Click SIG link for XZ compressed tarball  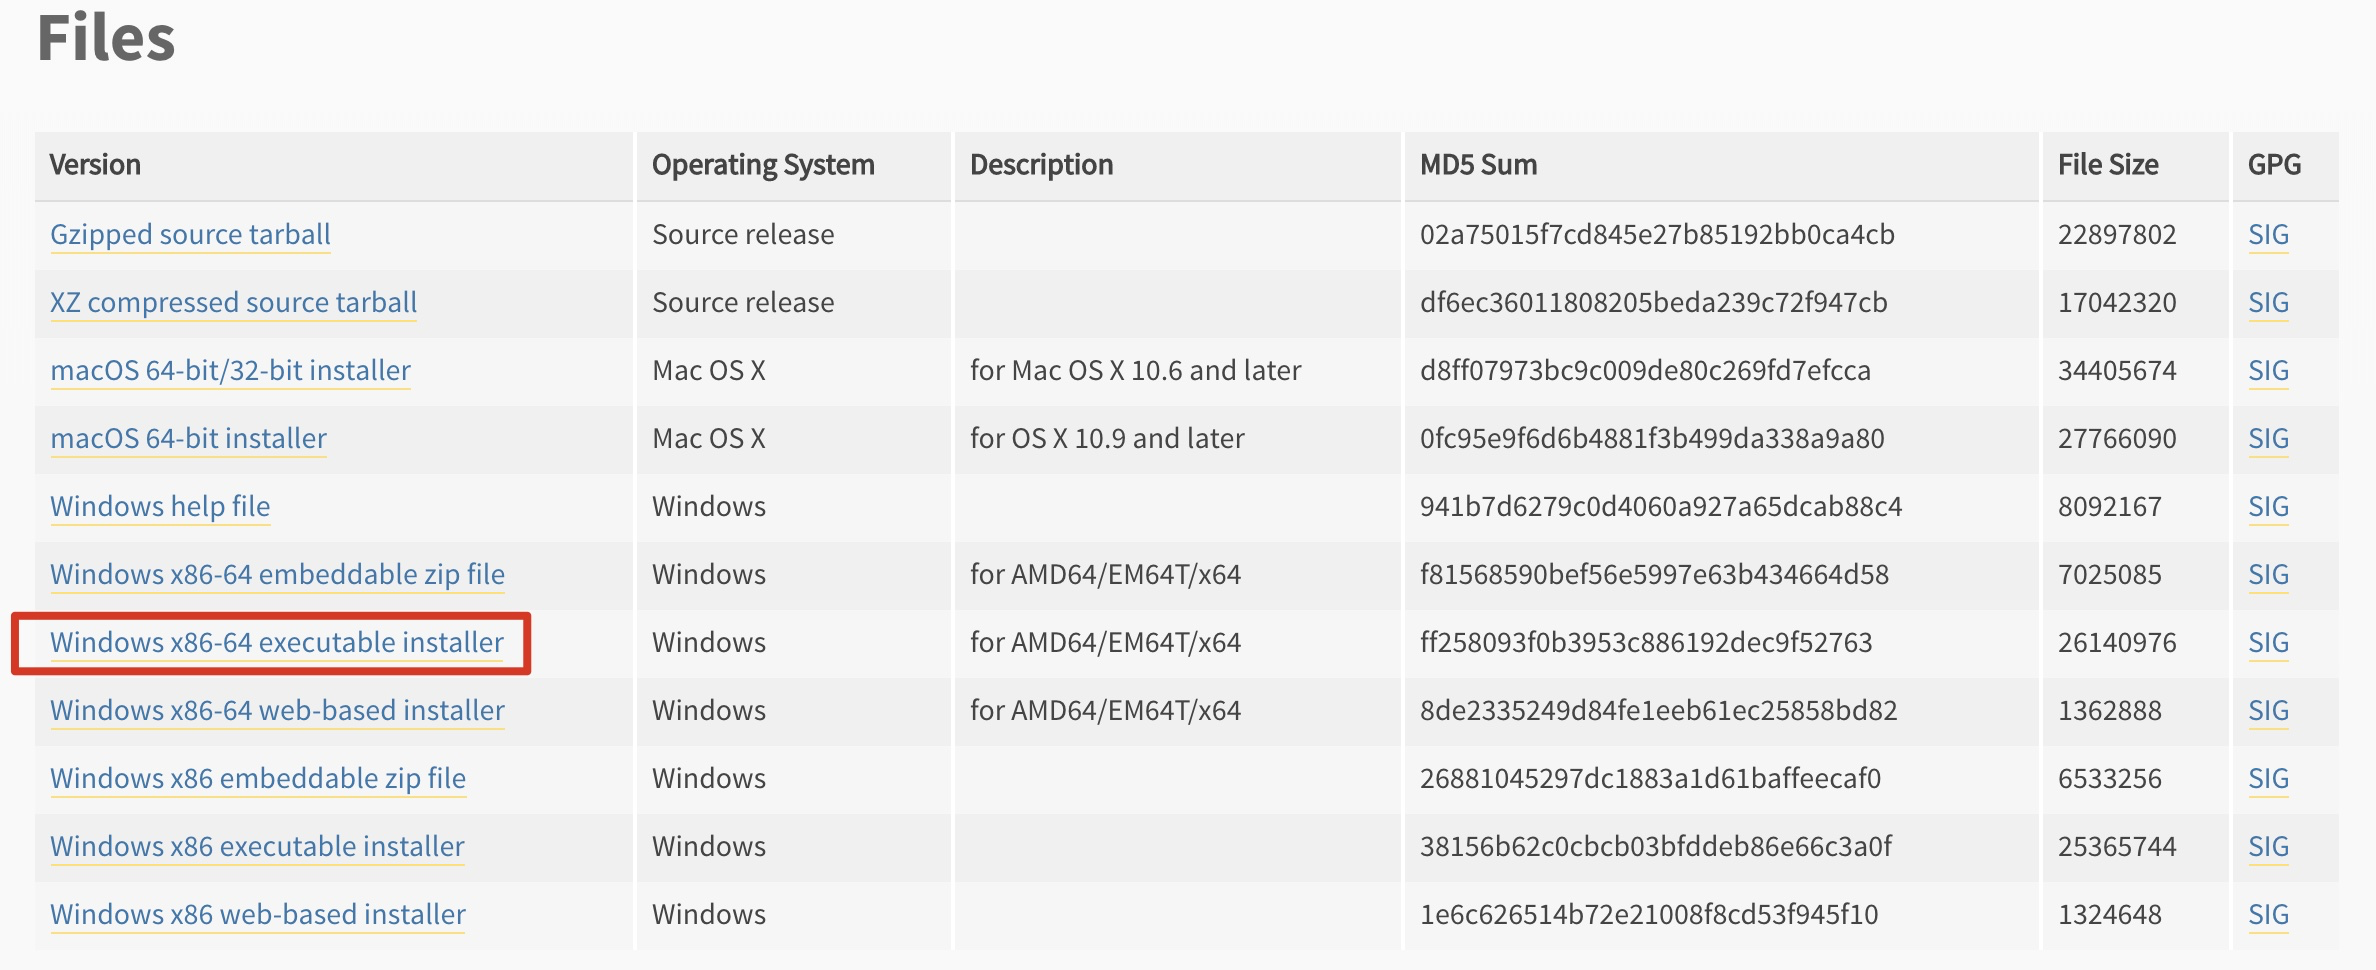point(2268,303)
